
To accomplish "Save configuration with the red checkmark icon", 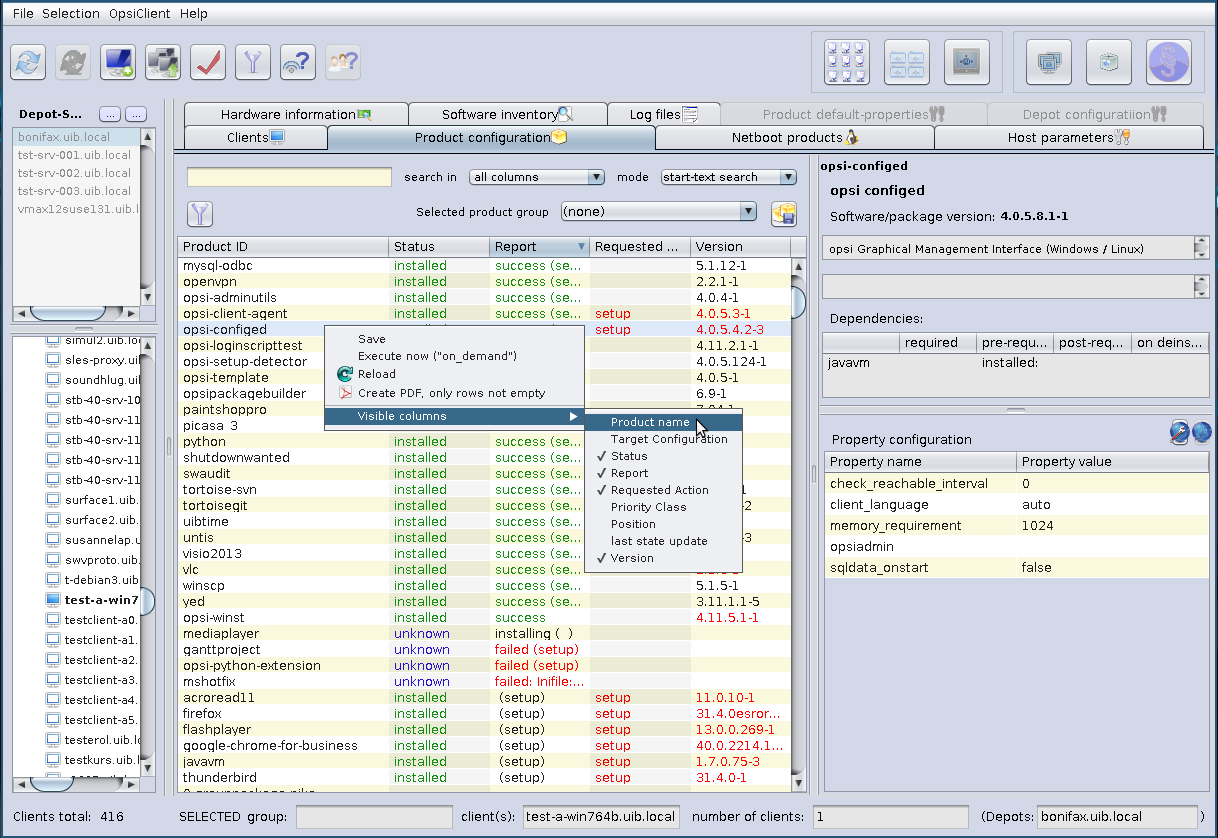I will click(208, 62).
